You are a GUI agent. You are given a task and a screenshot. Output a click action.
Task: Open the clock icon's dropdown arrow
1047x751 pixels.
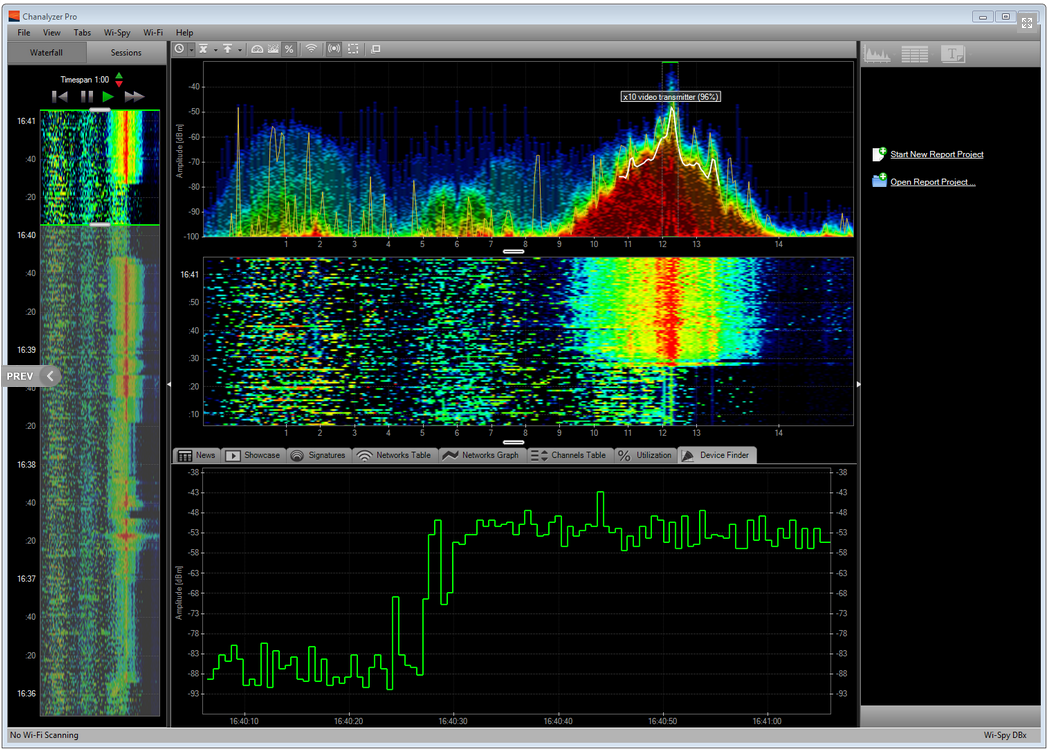click(x=191, y=48)
